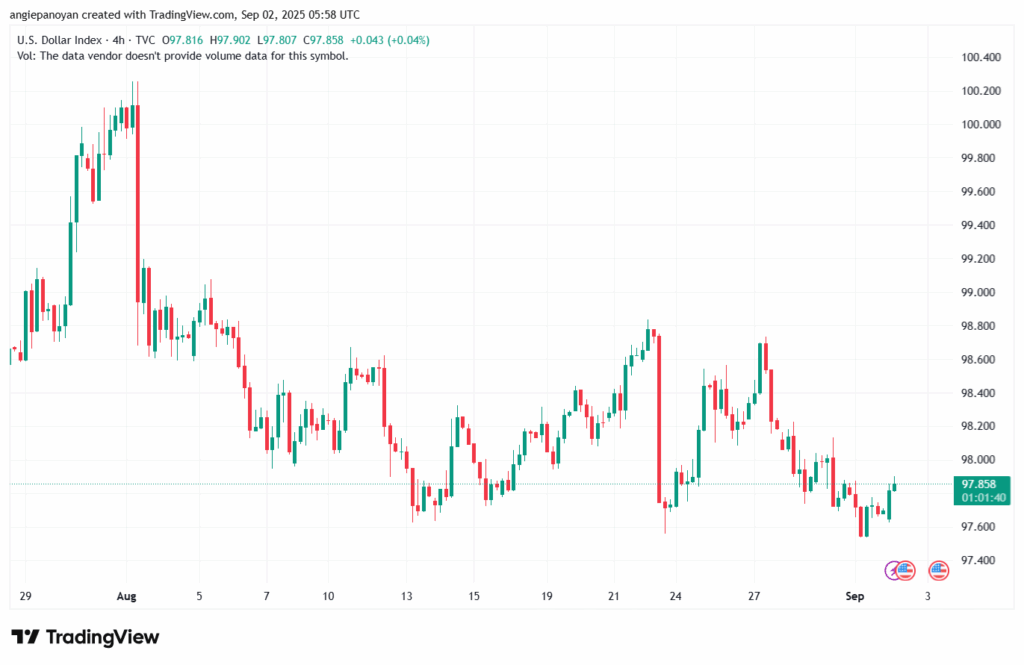The width and height of the screenshot is (1024, 665).
Task: Click the Sep label on time axis
Action: pos(854,596)
